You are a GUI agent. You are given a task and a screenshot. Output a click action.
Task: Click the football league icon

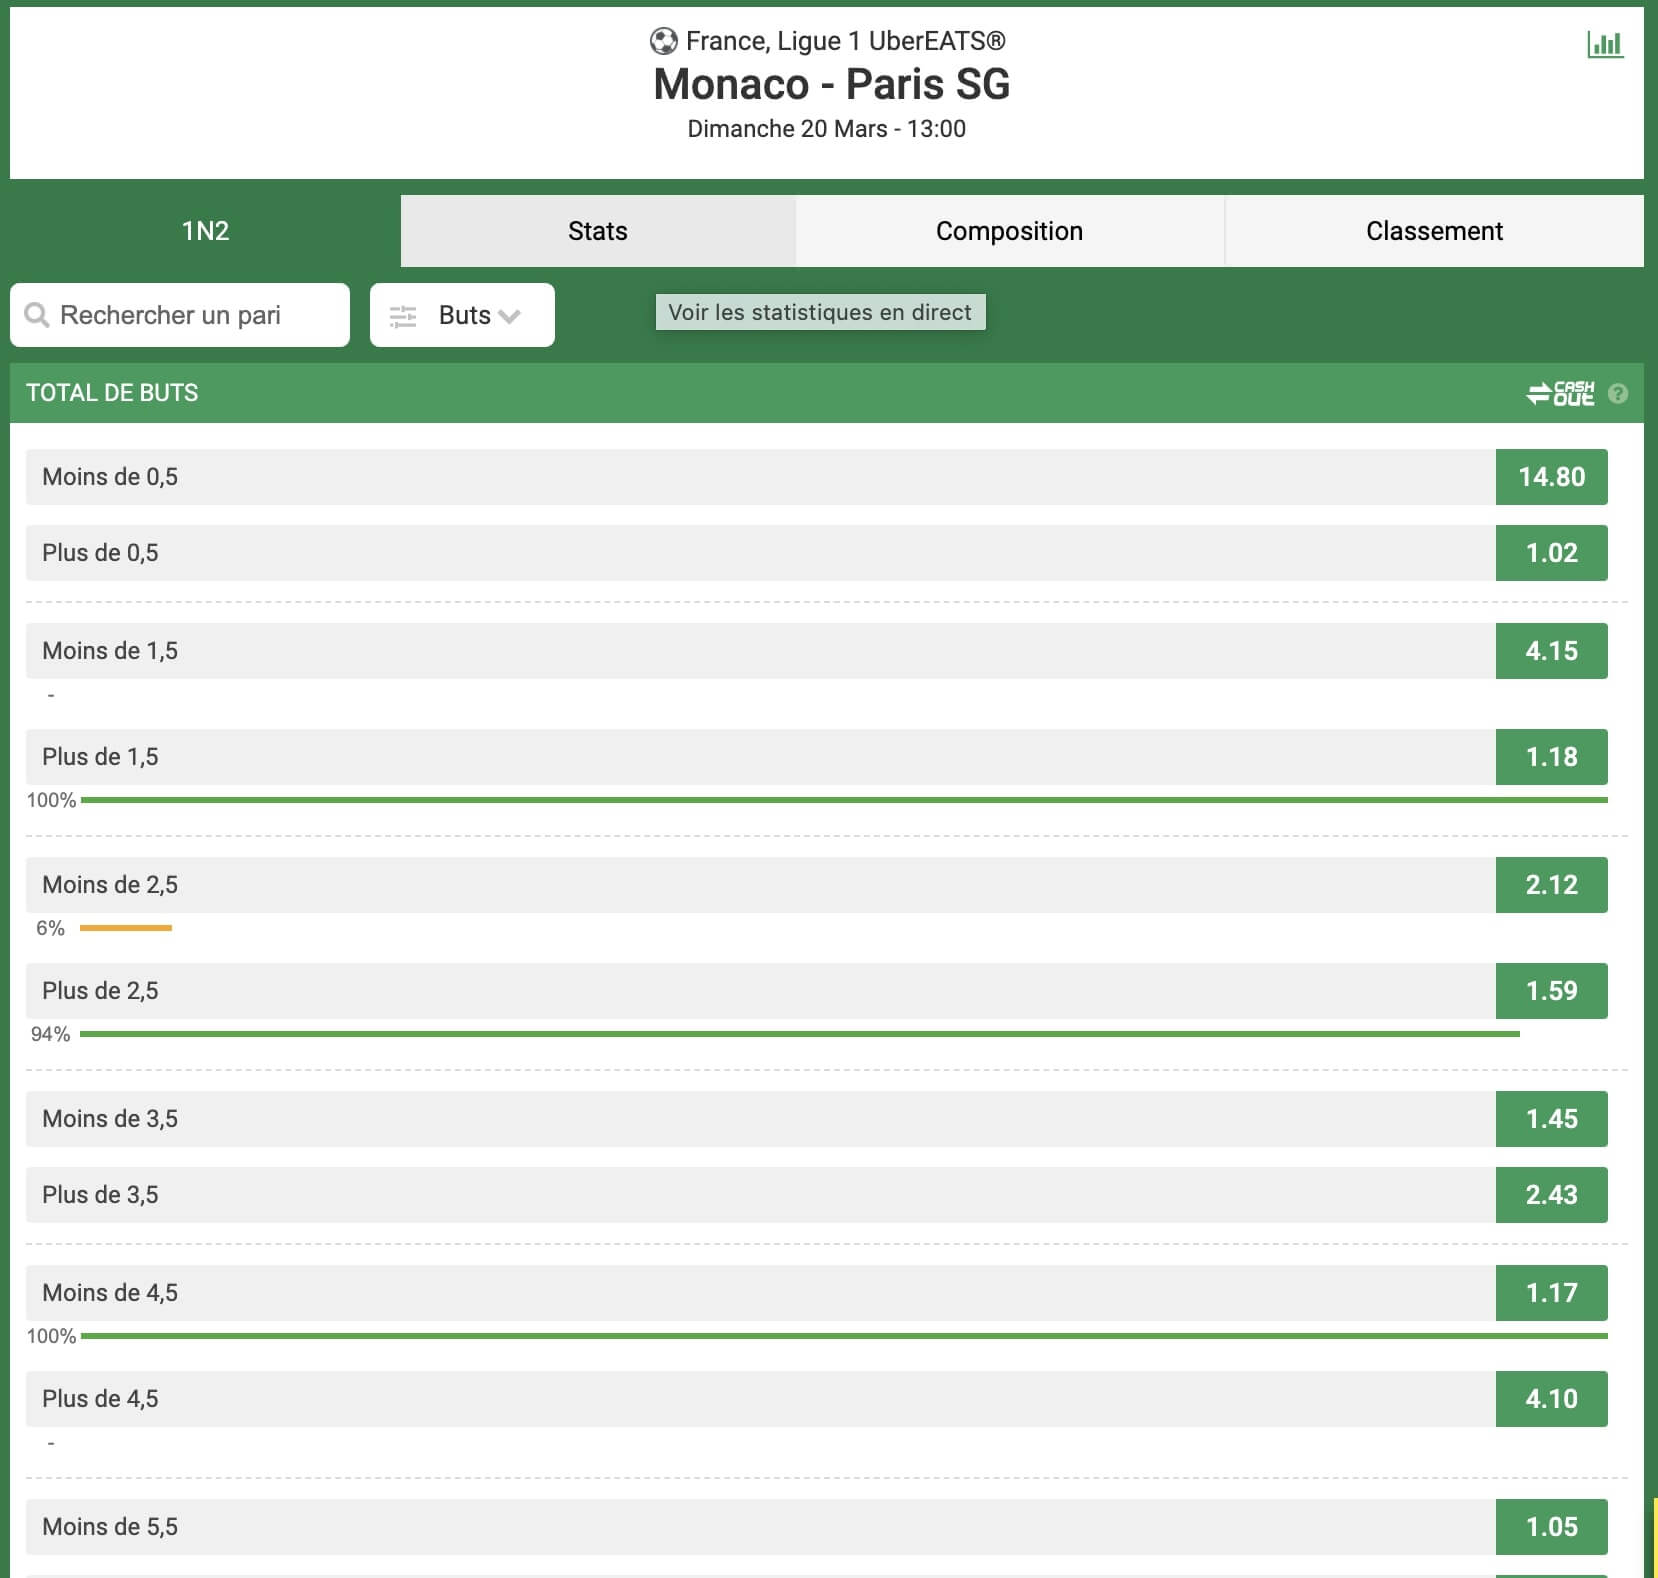663,41
